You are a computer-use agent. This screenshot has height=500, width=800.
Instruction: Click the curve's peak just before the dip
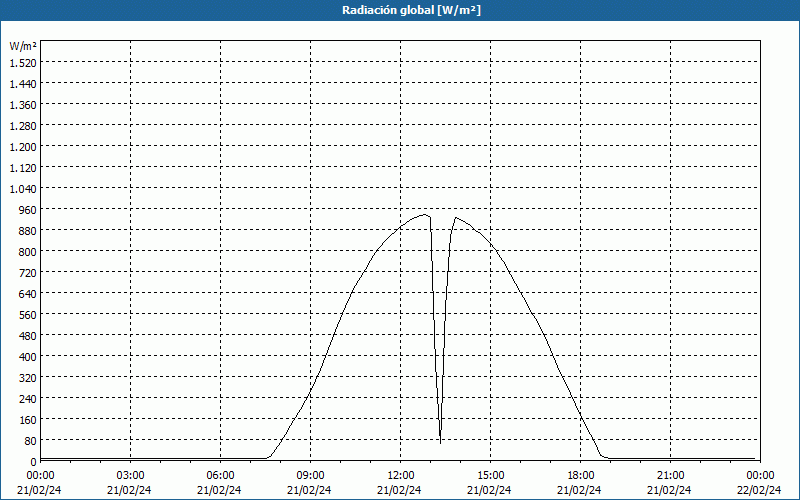[425, 214]
